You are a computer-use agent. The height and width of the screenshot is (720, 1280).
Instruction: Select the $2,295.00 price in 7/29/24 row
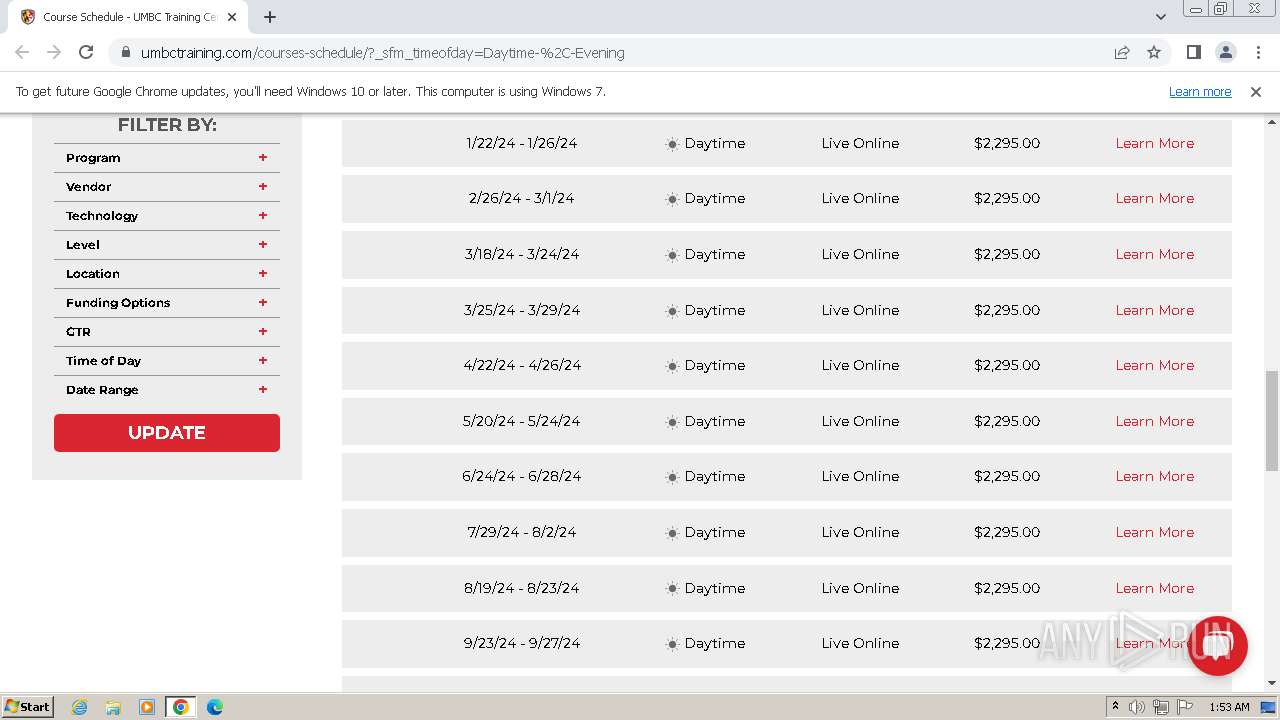[x=1007, y=532]
